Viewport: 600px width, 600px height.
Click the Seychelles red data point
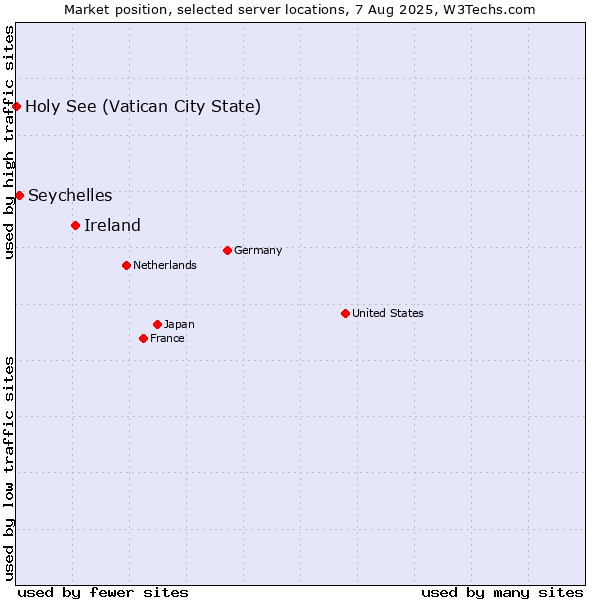(20, 196)
